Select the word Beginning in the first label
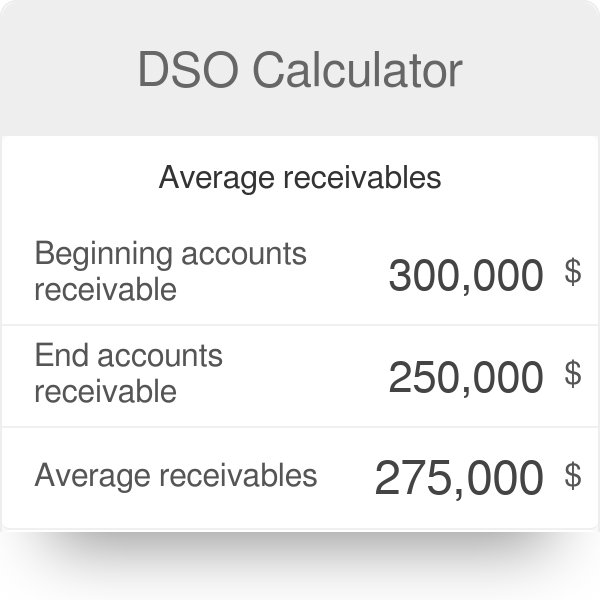The width and height of the screenshot is (600, 600). (x=104, y=254)
